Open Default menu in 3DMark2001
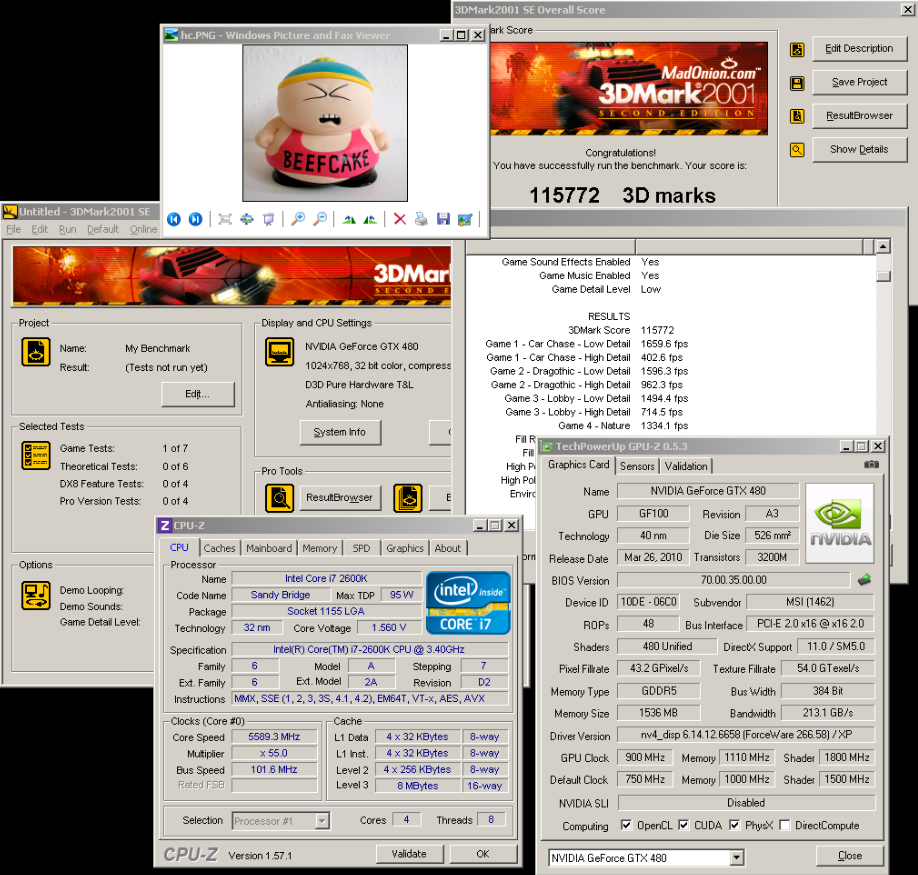This screenshot has height=875, width=918. (103, 229)
